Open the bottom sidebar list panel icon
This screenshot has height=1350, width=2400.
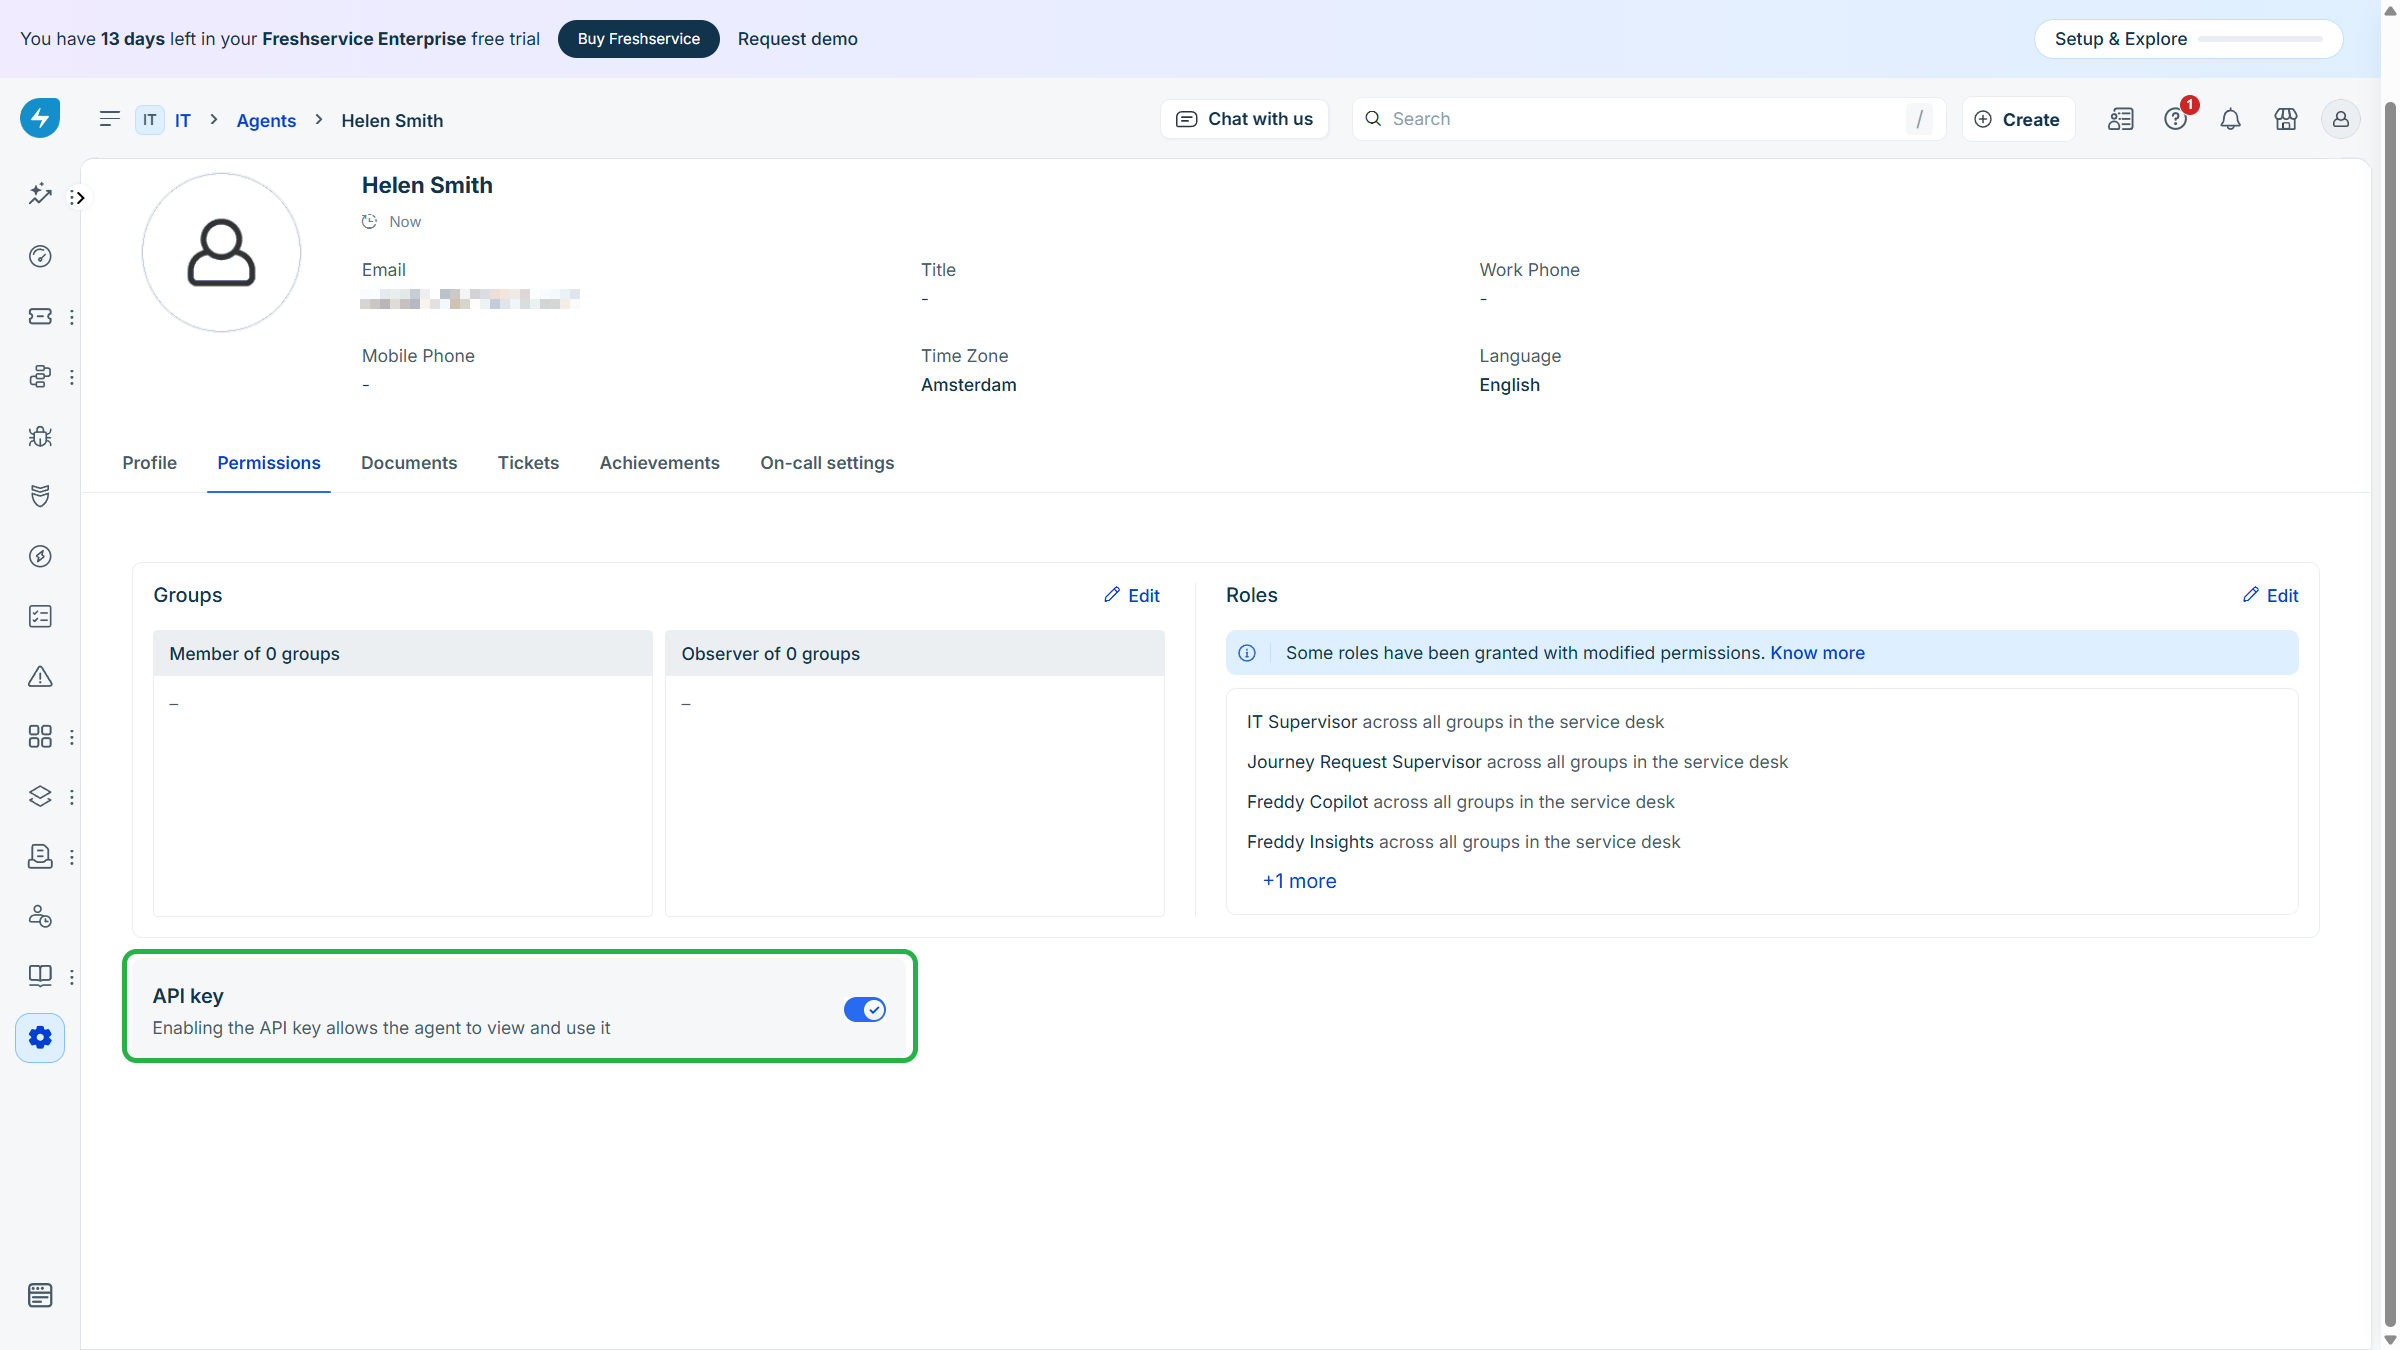pos(40,1295)
